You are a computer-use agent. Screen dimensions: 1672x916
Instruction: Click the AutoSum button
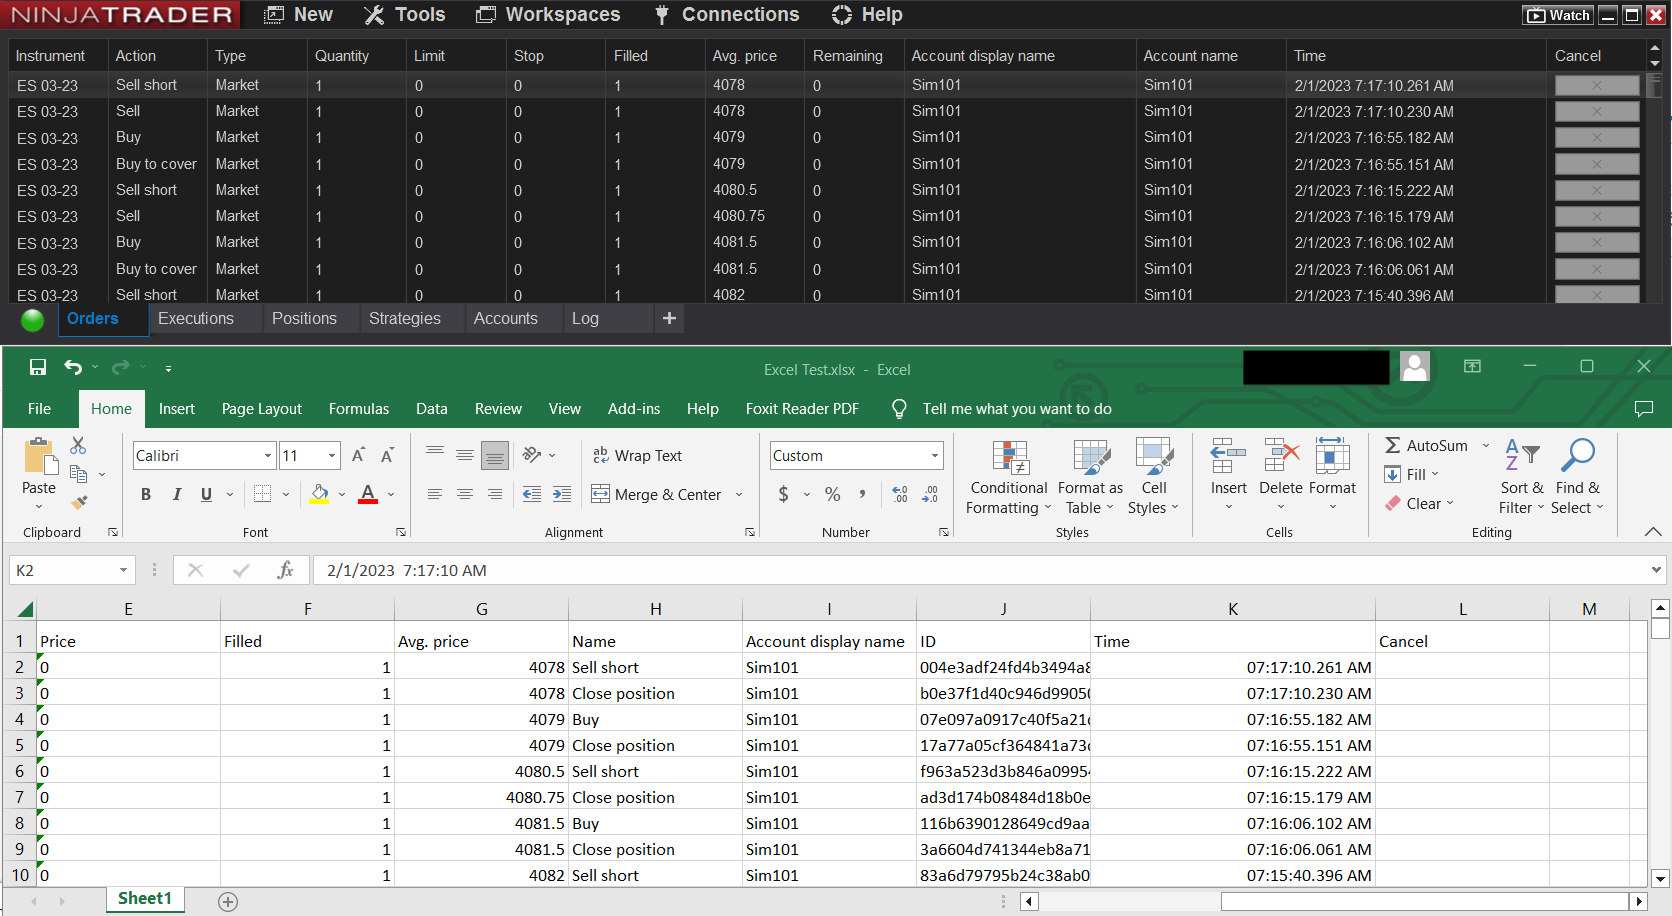click(x=1426, y=446)
